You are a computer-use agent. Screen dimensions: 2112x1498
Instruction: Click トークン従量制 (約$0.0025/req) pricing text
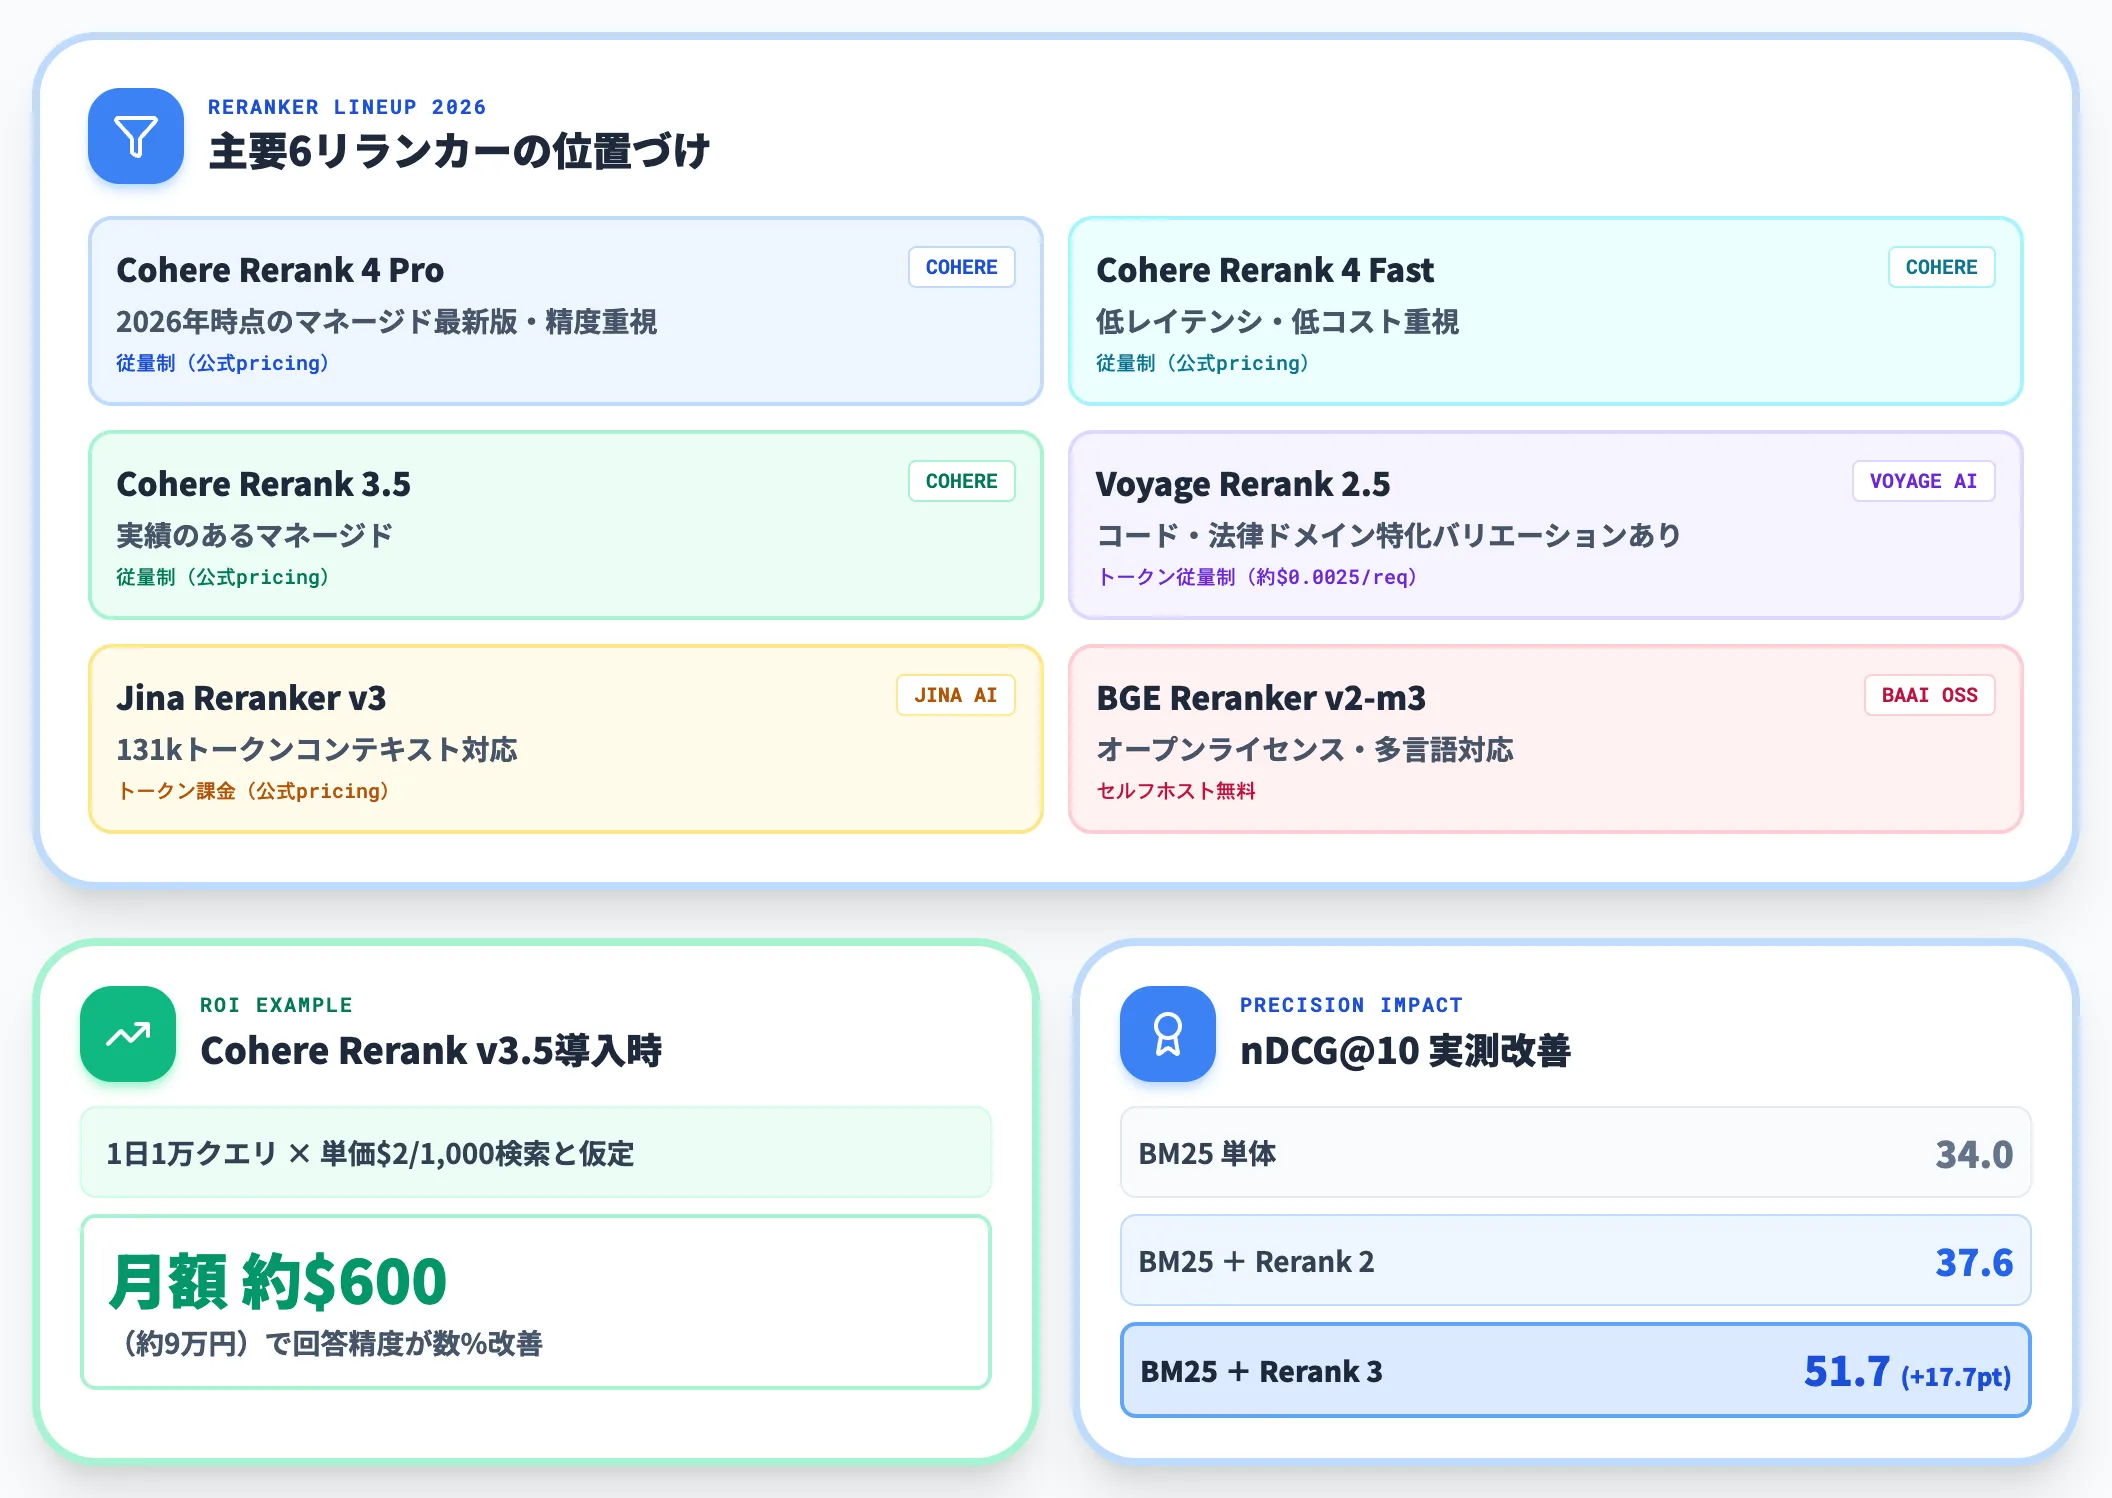tap(1257, 577)
